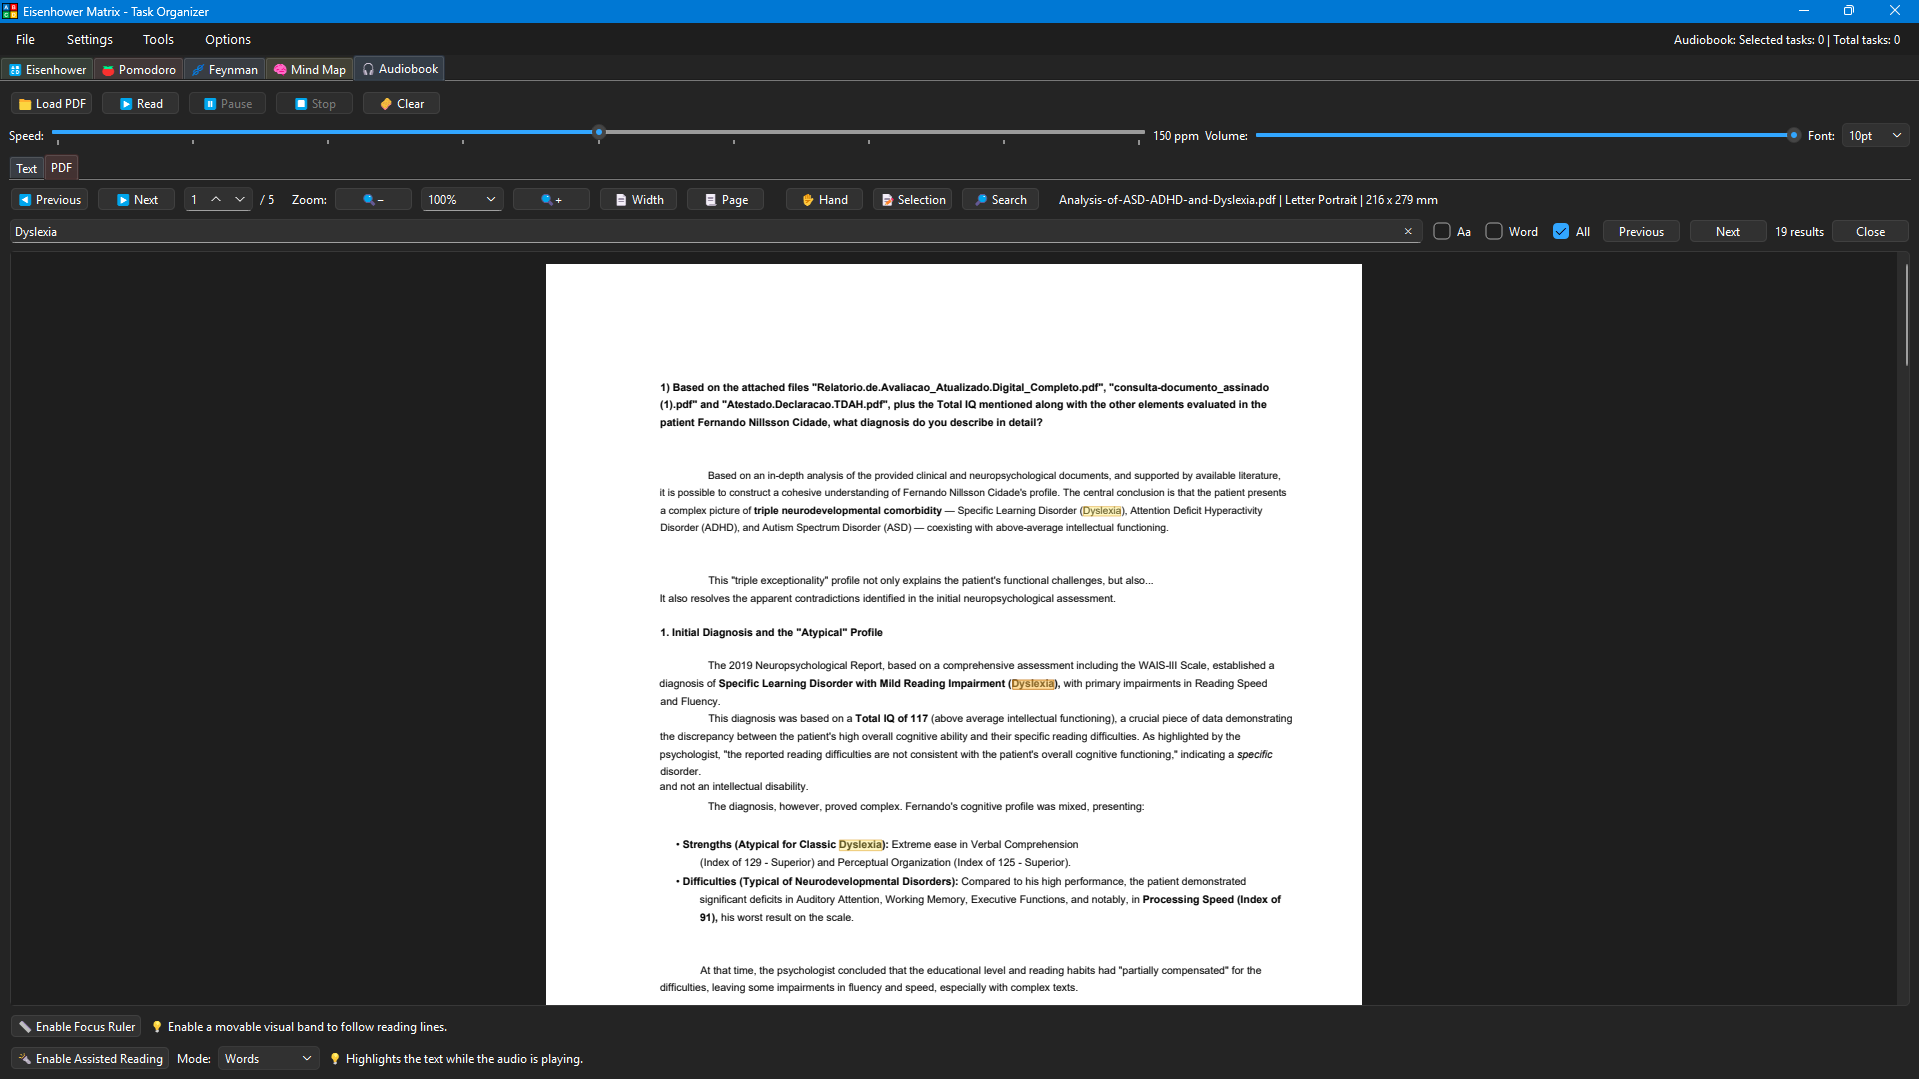Click the Load PDF folder button
1919x1079 pixels.
click(x=52, y=104)
